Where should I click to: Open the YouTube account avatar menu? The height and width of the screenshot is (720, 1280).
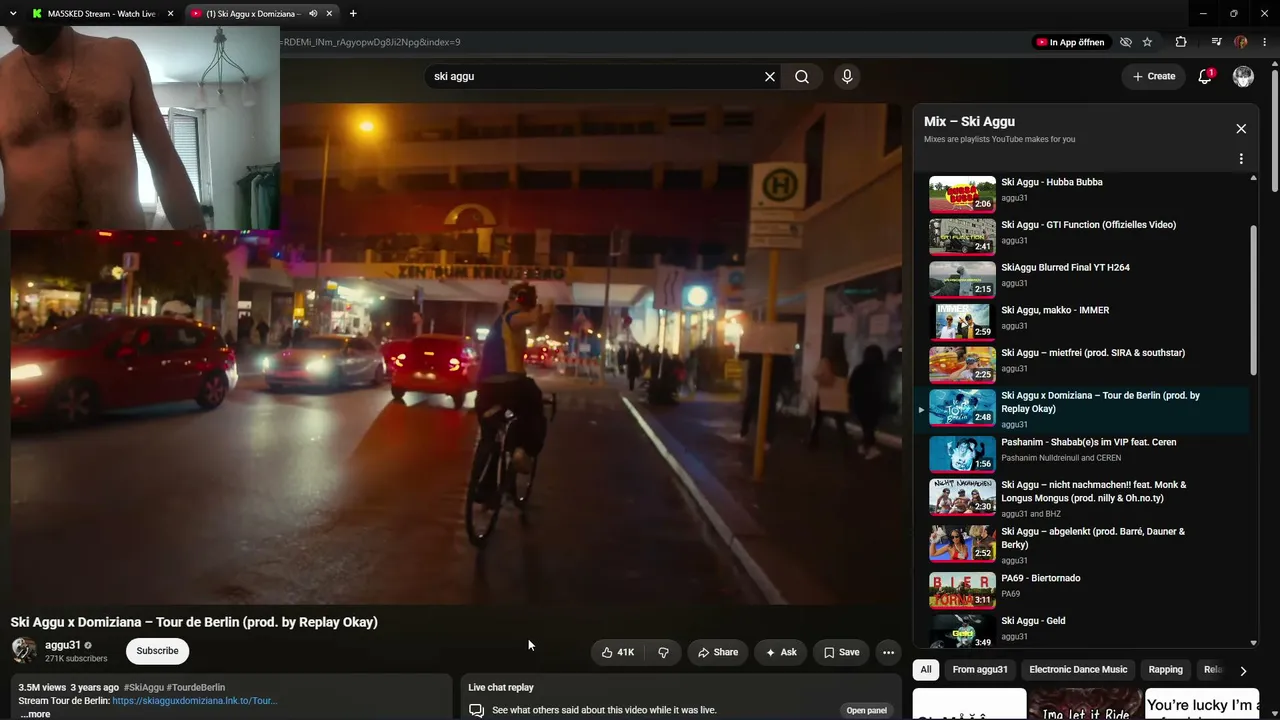click(1243, 76)
